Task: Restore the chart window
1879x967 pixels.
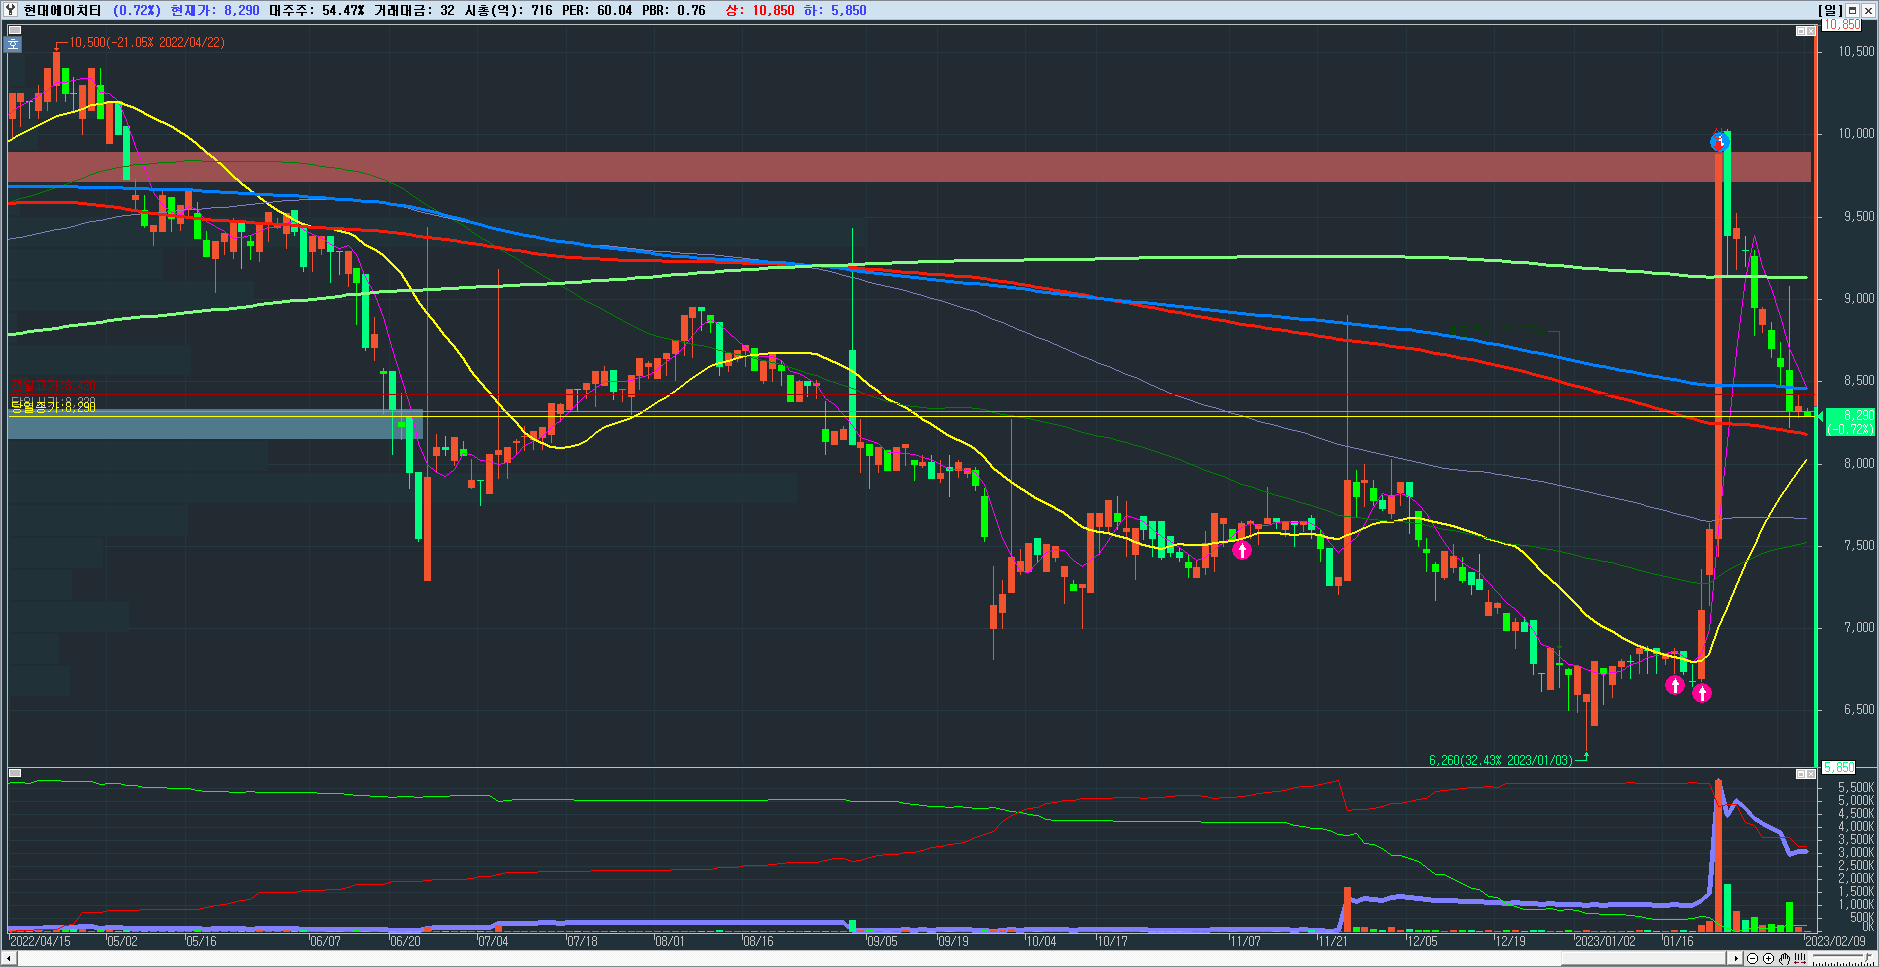Action: [x=1852, y=10]
